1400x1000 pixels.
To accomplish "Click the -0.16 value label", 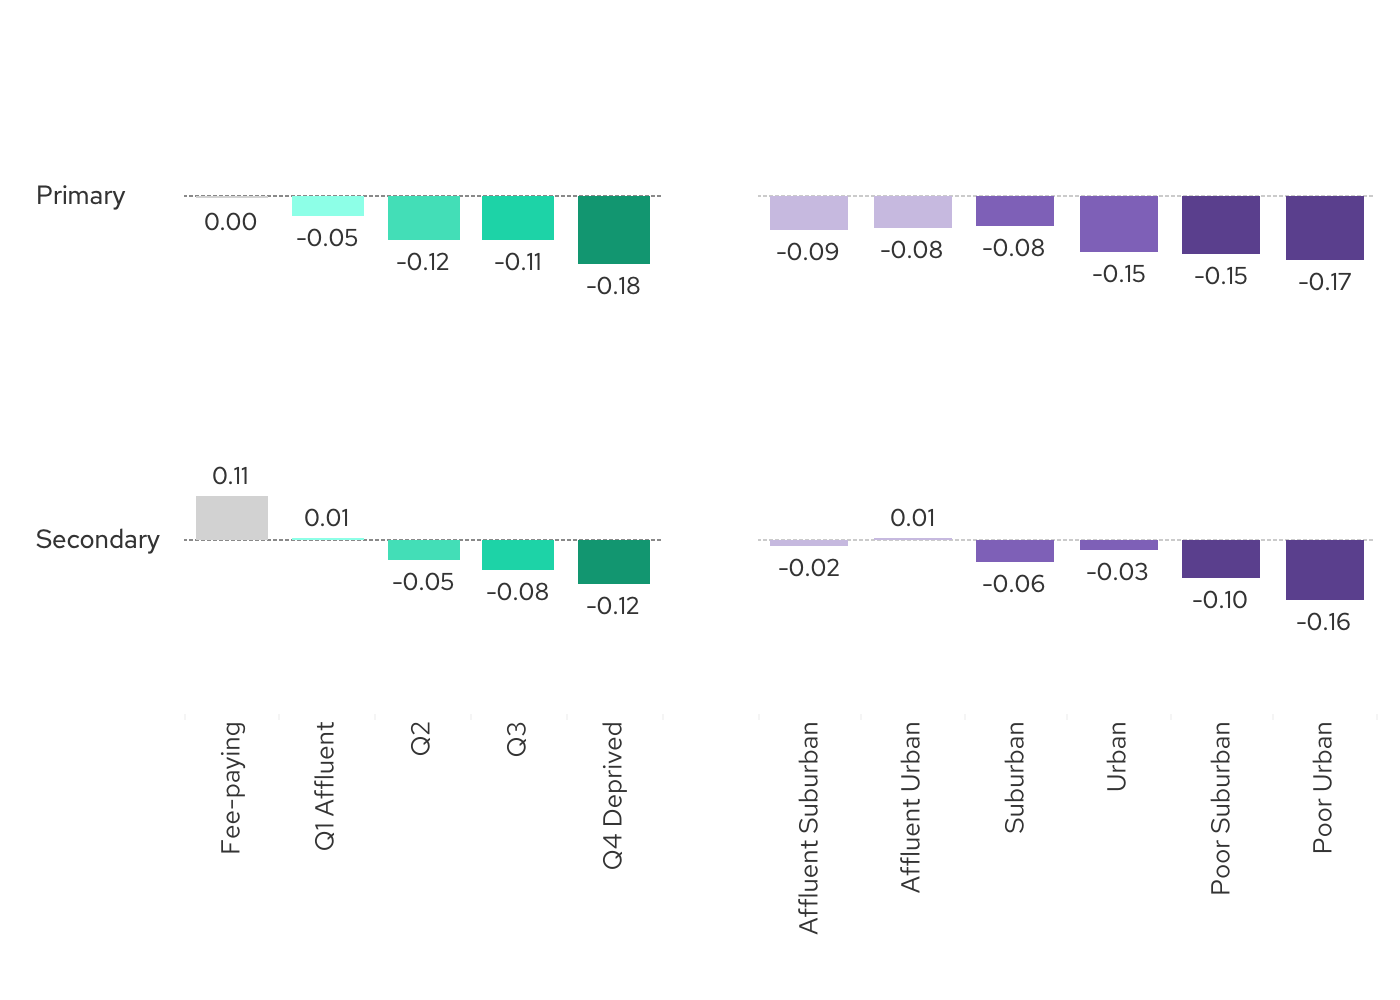I will coord(1323,622).
